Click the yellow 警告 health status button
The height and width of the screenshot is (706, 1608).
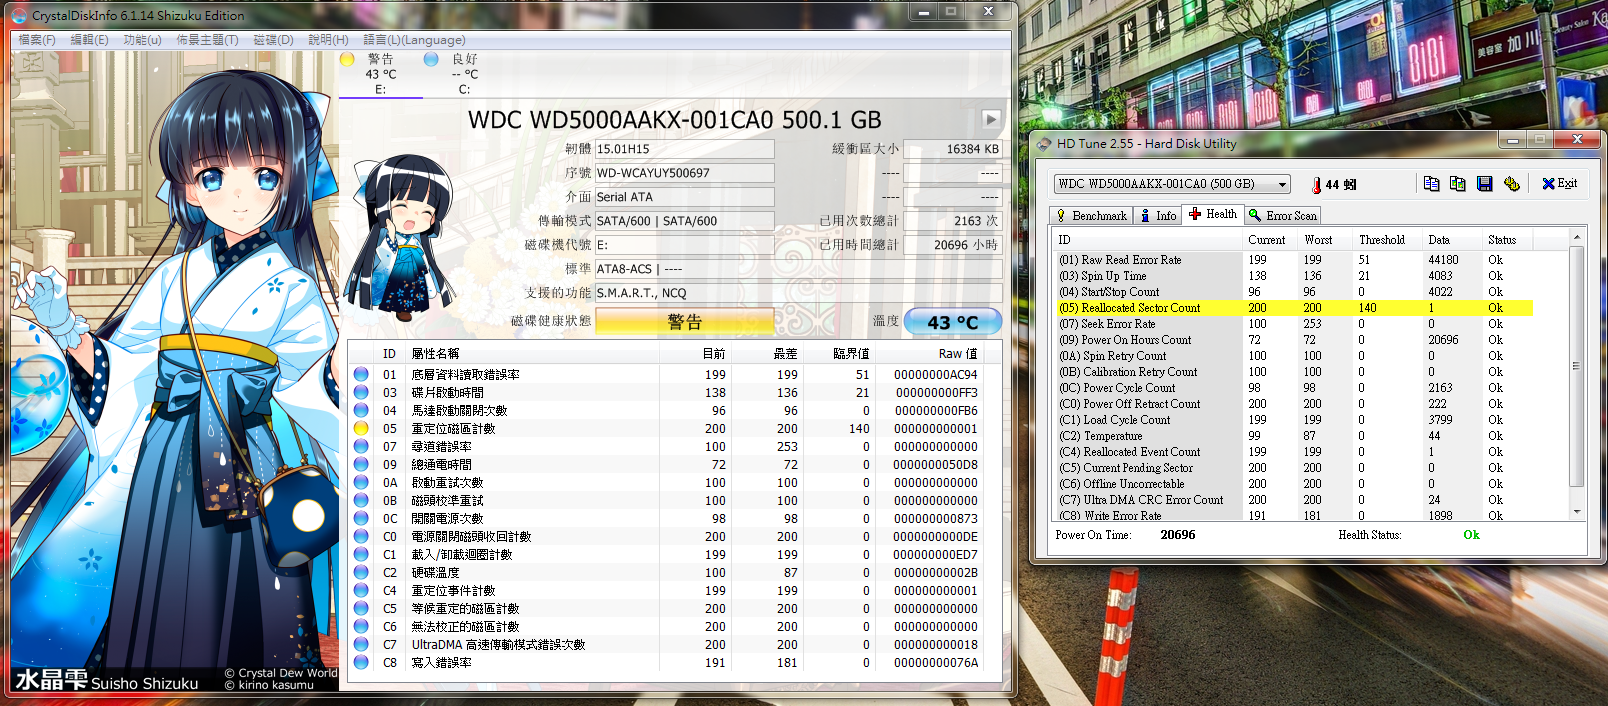click(x=685, y=321)
